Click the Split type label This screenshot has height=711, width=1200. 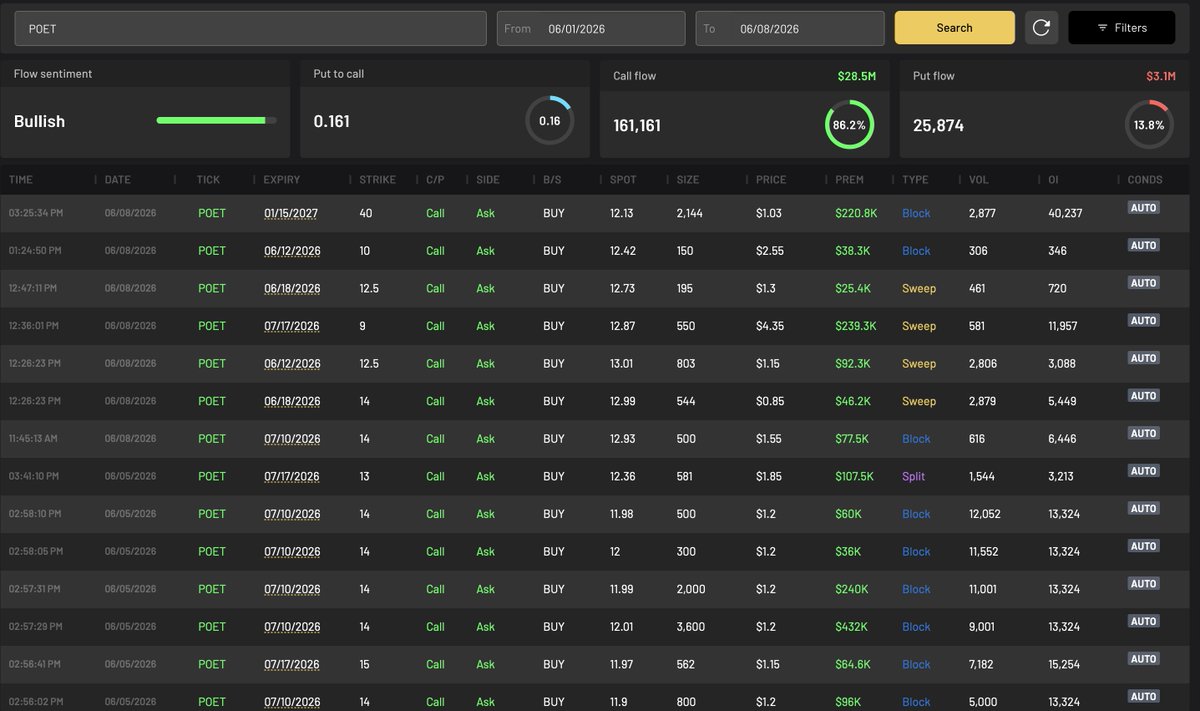click(914, 476)
